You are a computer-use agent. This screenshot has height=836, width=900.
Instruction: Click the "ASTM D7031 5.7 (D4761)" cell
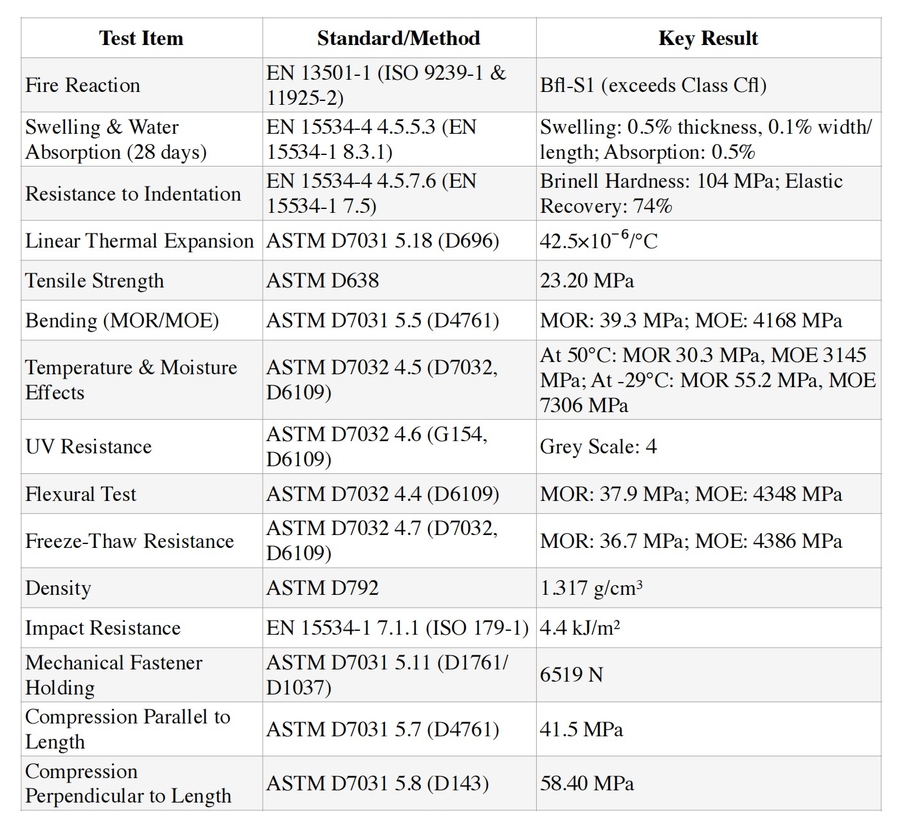coord(382,729)
